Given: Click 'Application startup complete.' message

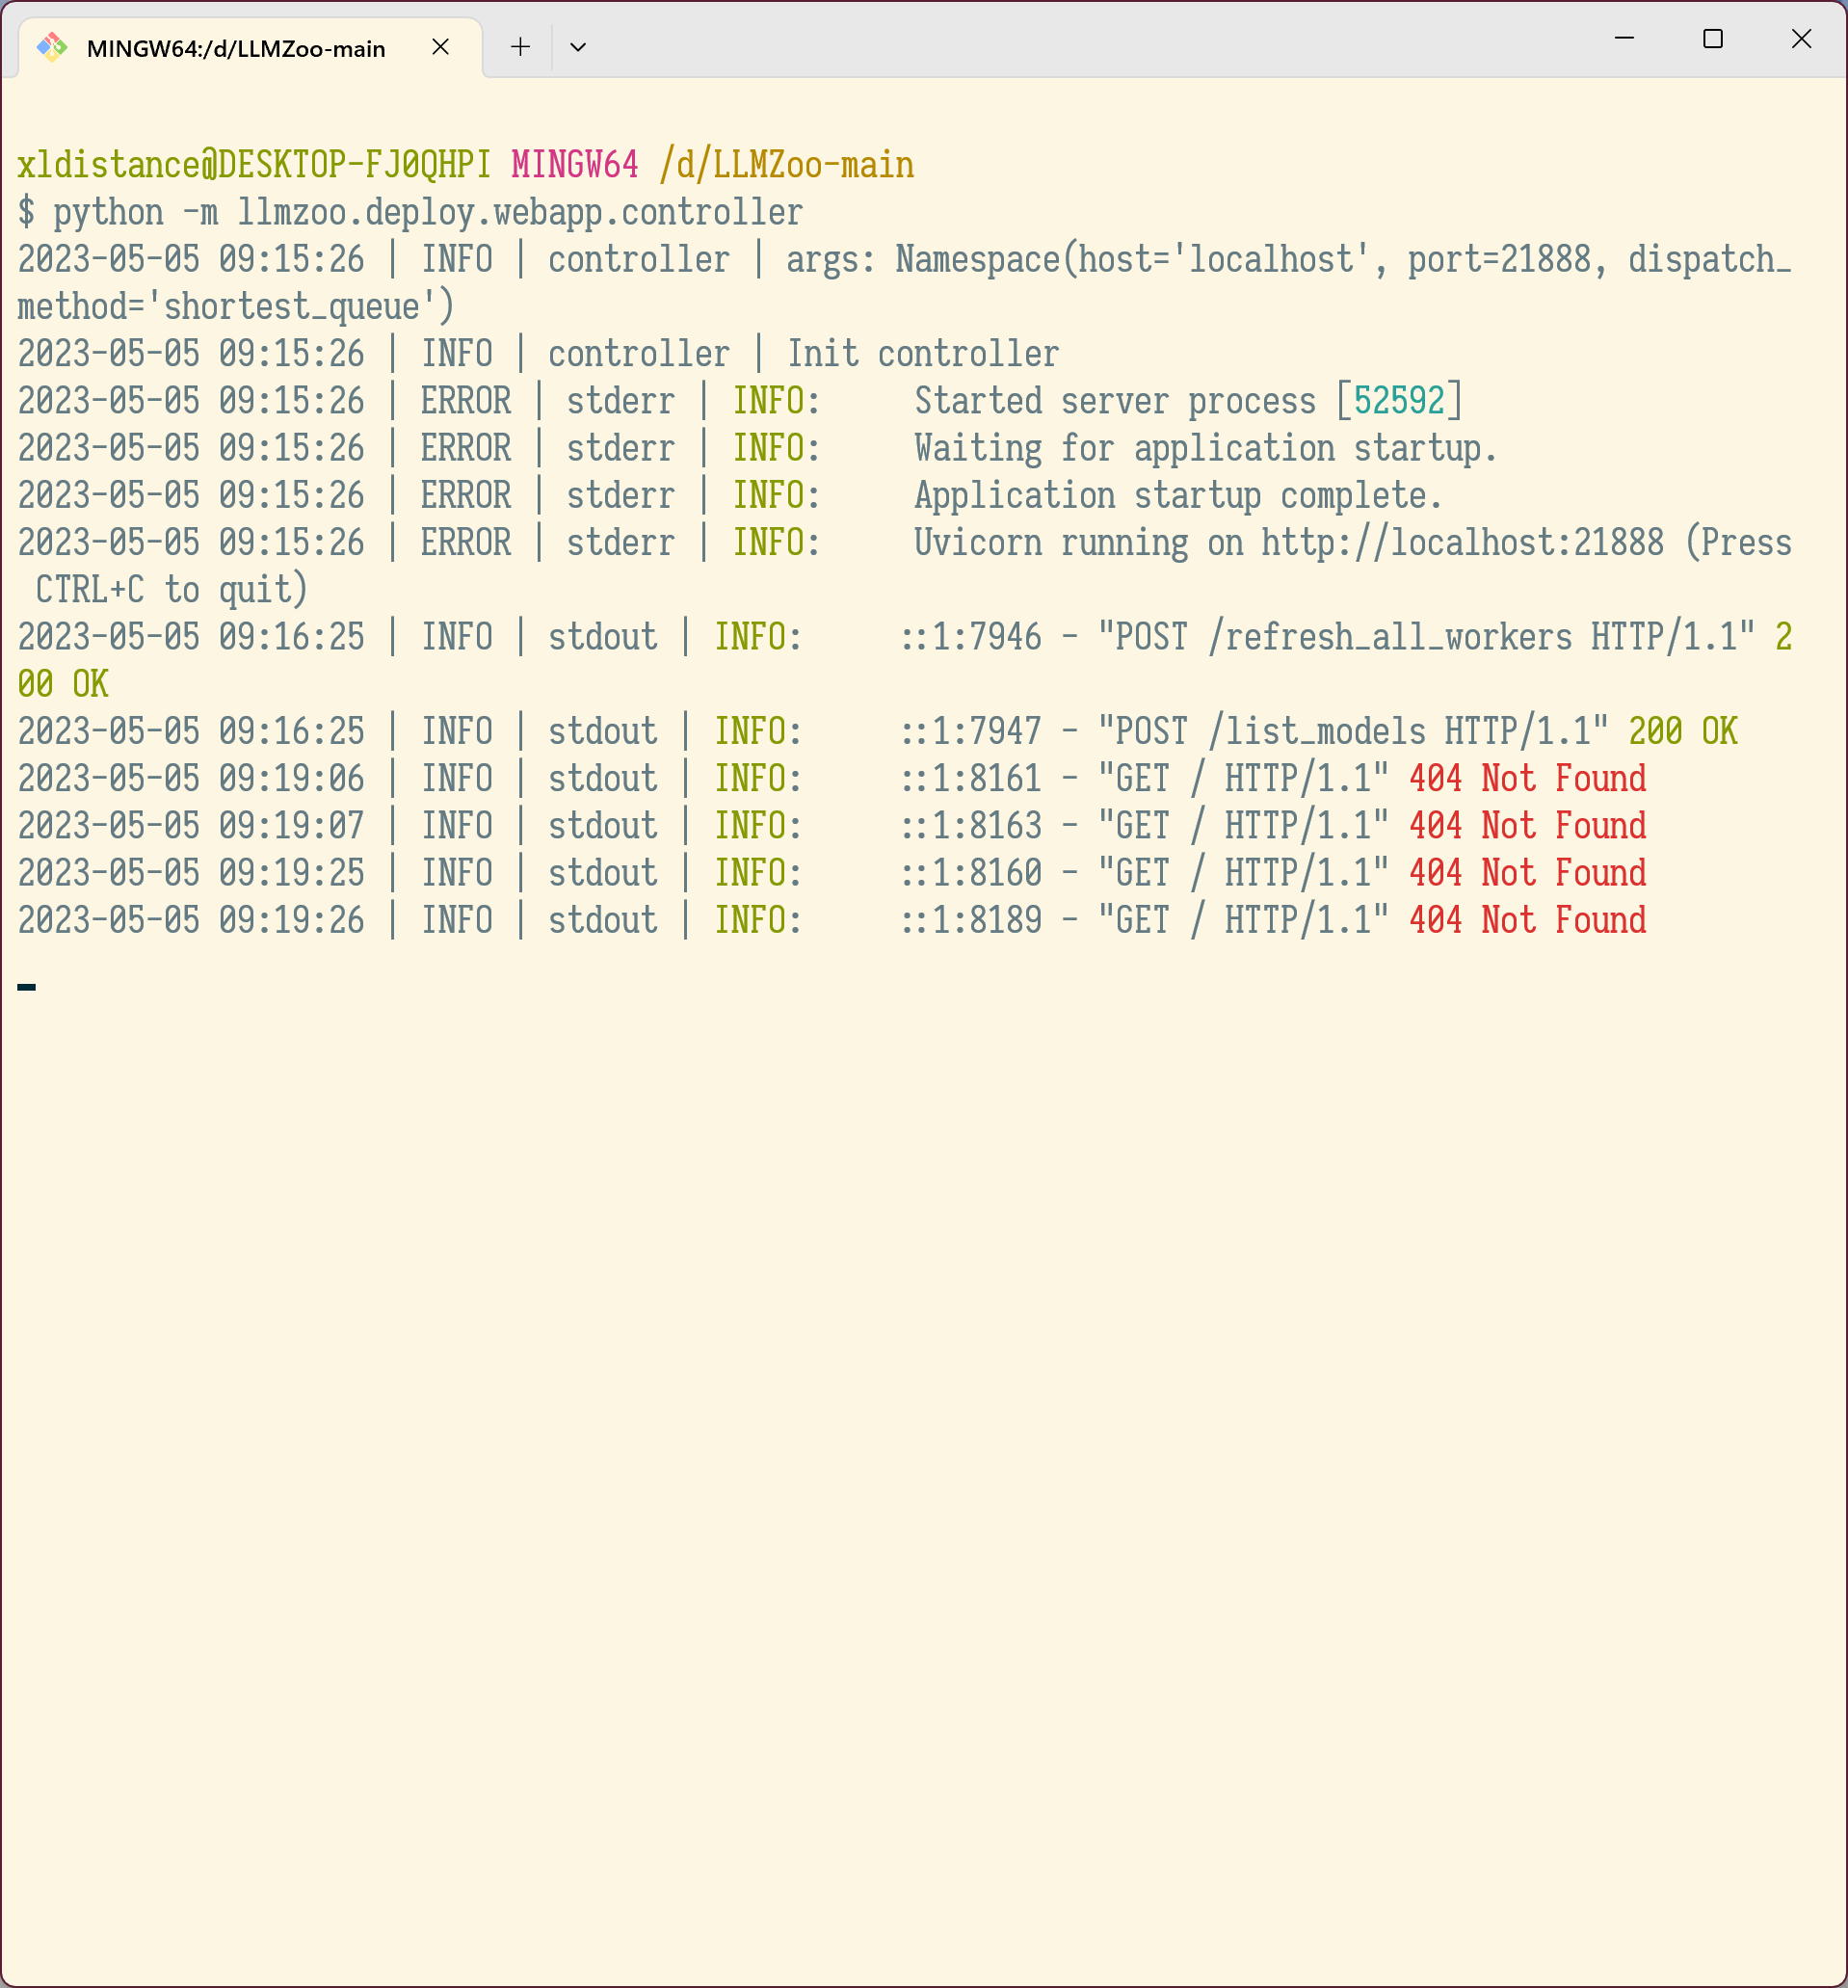Looking at the screenshot, I should [x=1178, y=495].
